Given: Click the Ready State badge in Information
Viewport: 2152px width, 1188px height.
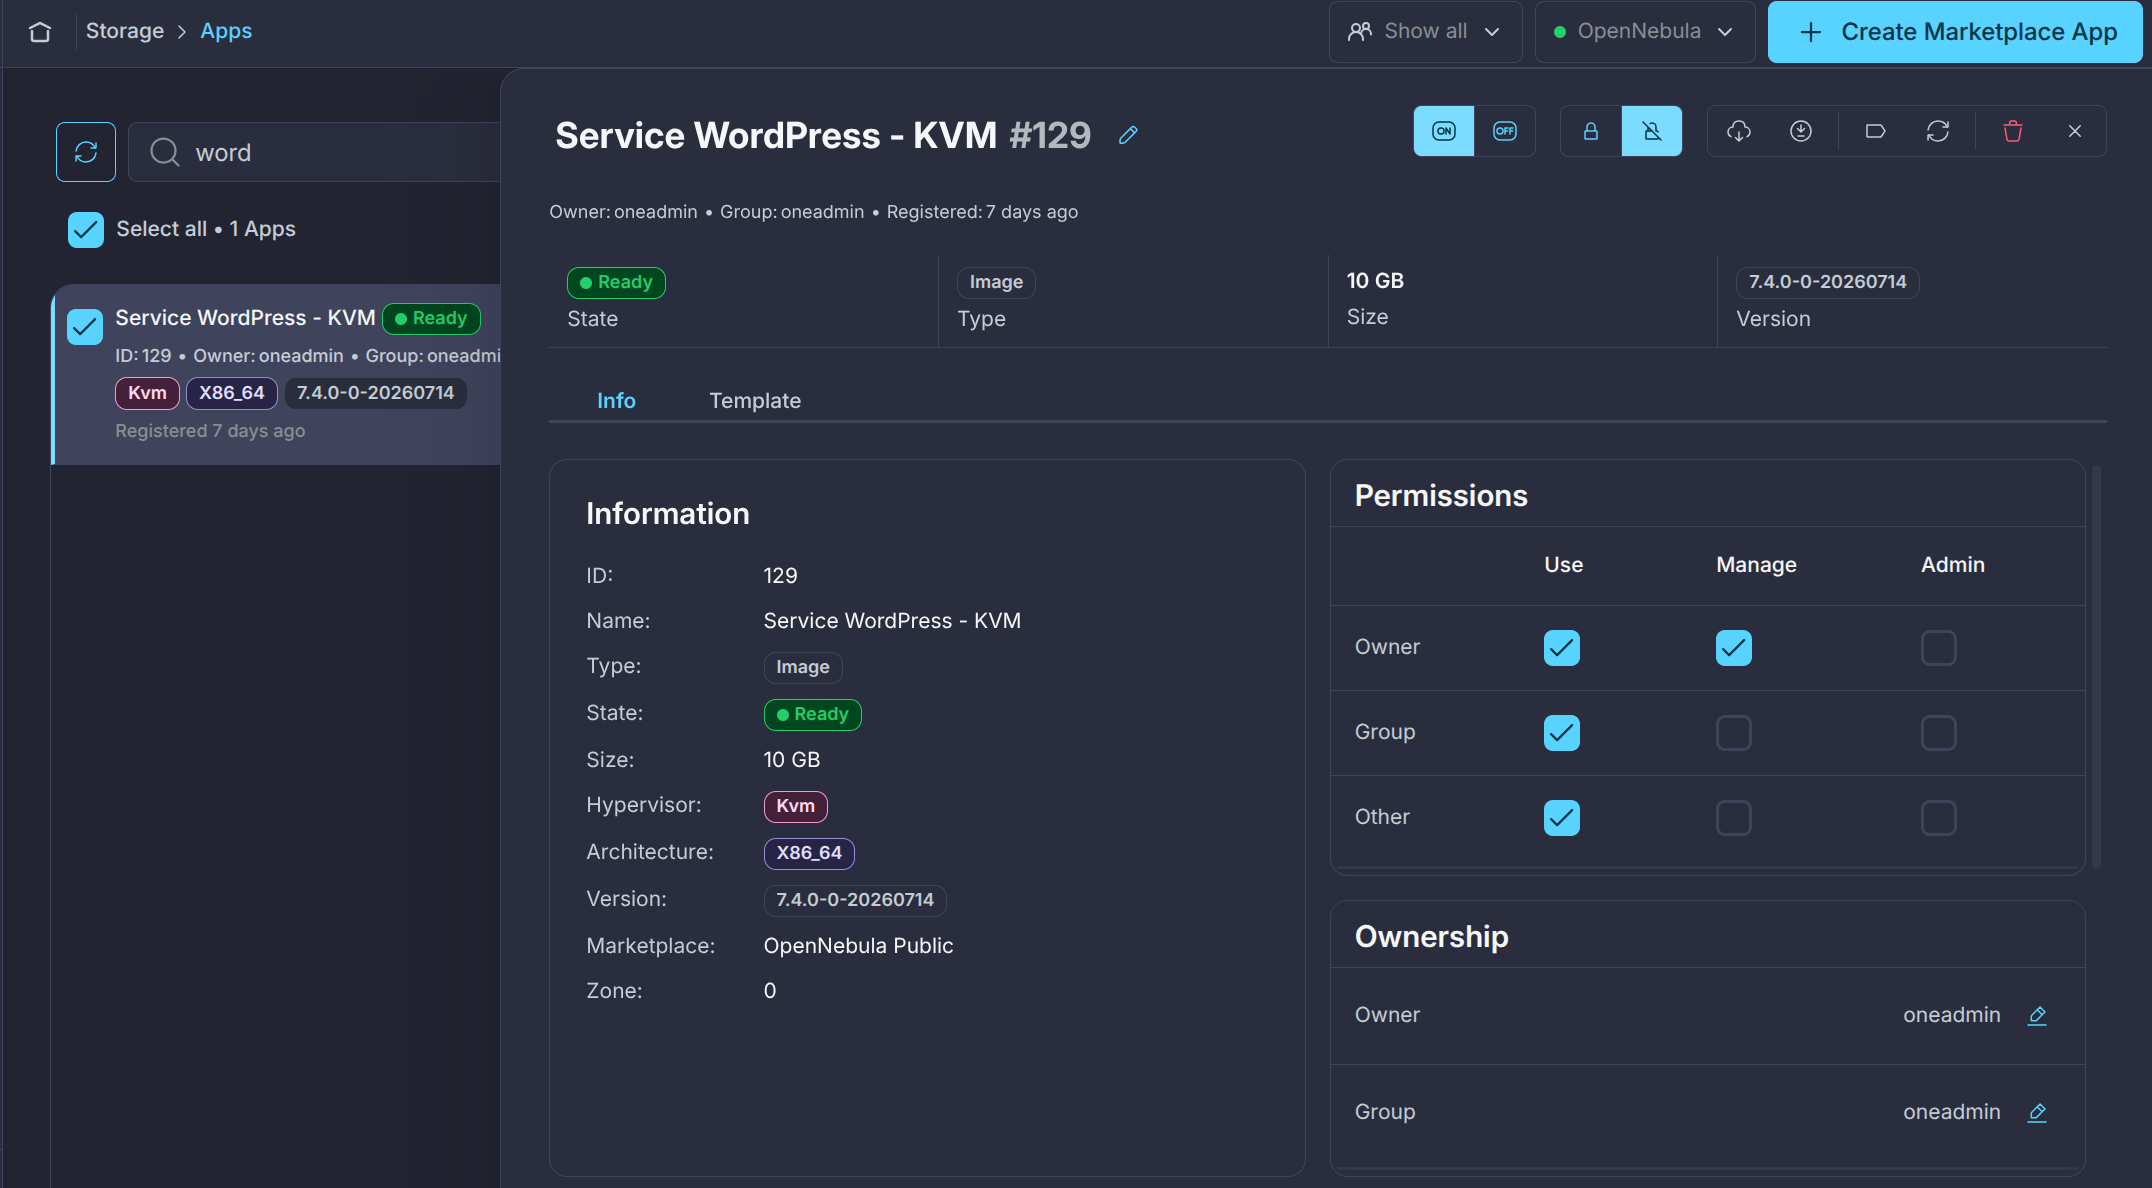Looking at the screenshot, I should pos(812,714).
